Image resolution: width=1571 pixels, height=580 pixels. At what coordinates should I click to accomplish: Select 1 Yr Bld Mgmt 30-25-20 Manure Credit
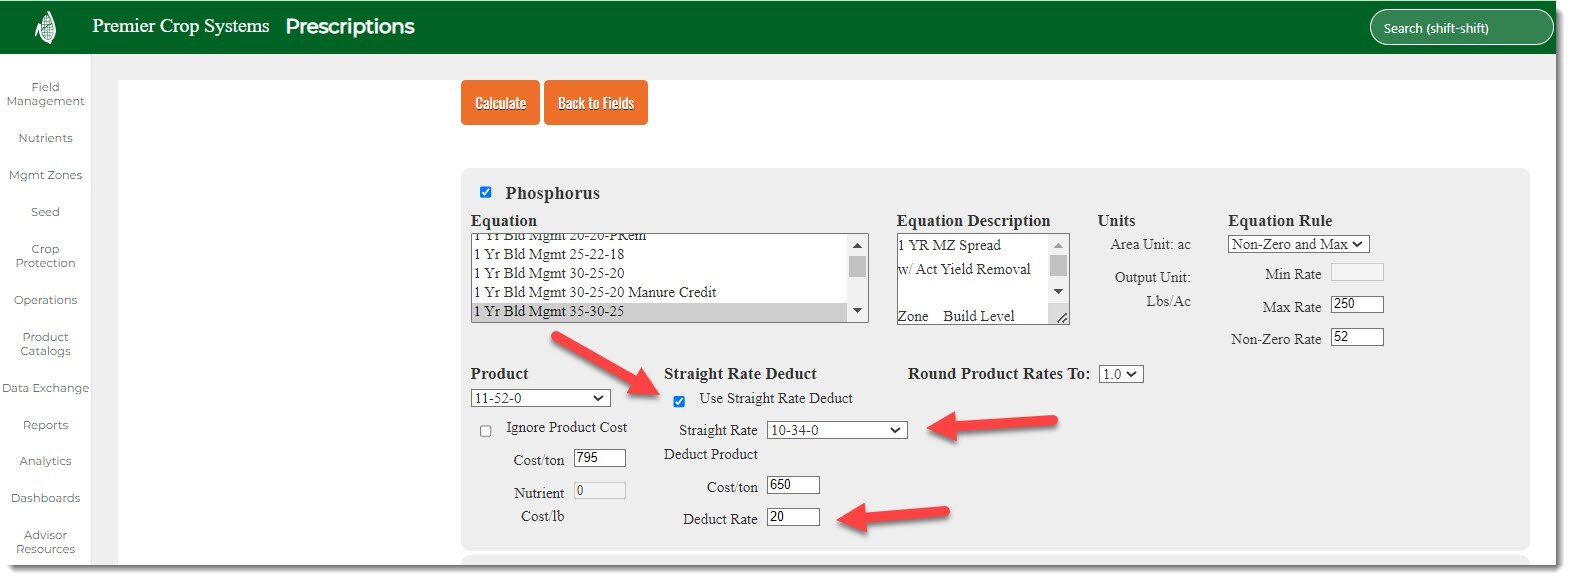[x=595, y=292]
